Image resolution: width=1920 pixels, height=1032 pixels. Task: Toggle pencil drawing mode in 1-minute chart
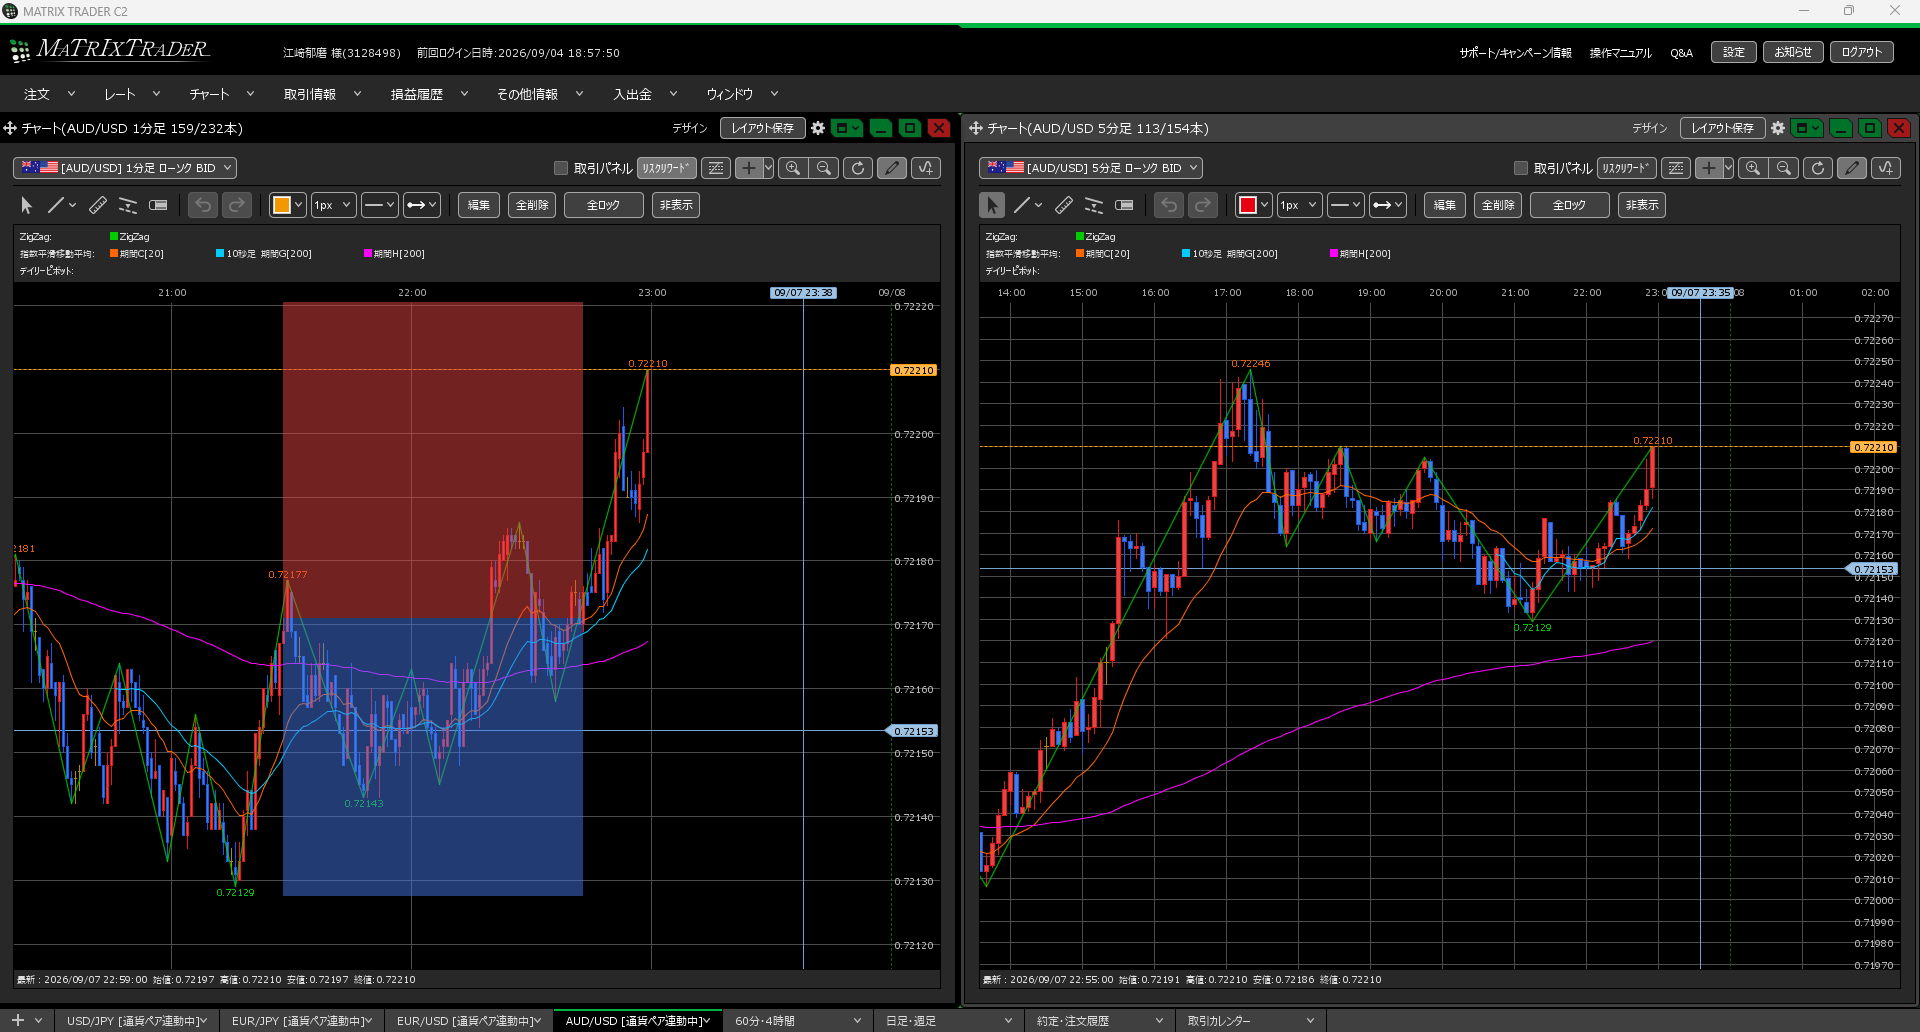tap(892, 168)
